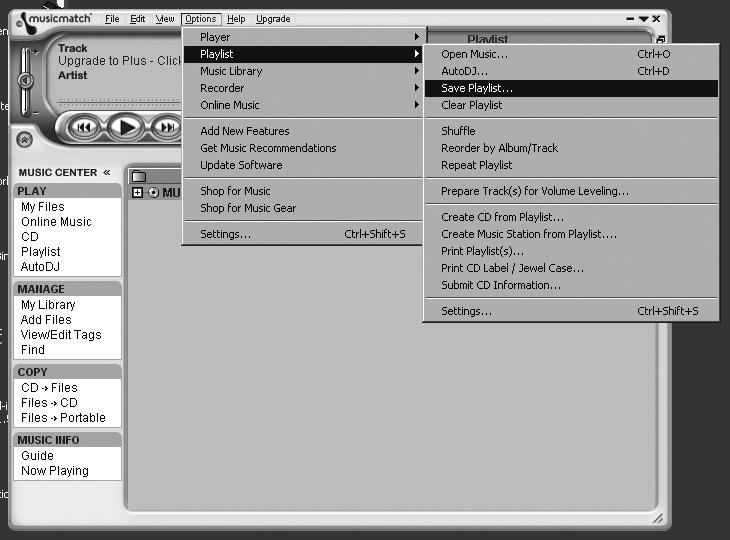Expand the Recorder submenu

click(303, 88)
